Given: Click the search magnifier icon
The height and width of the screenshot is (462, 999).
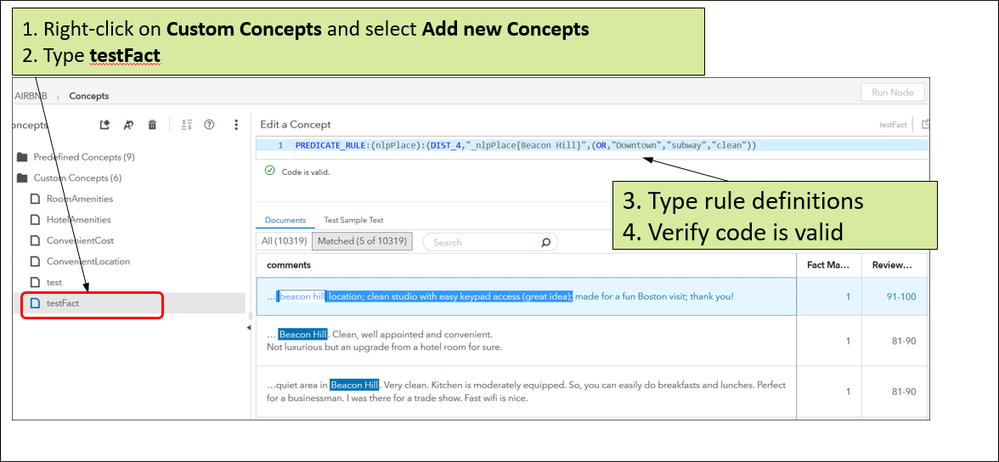Looking at the screenshot, I should 546,242.
